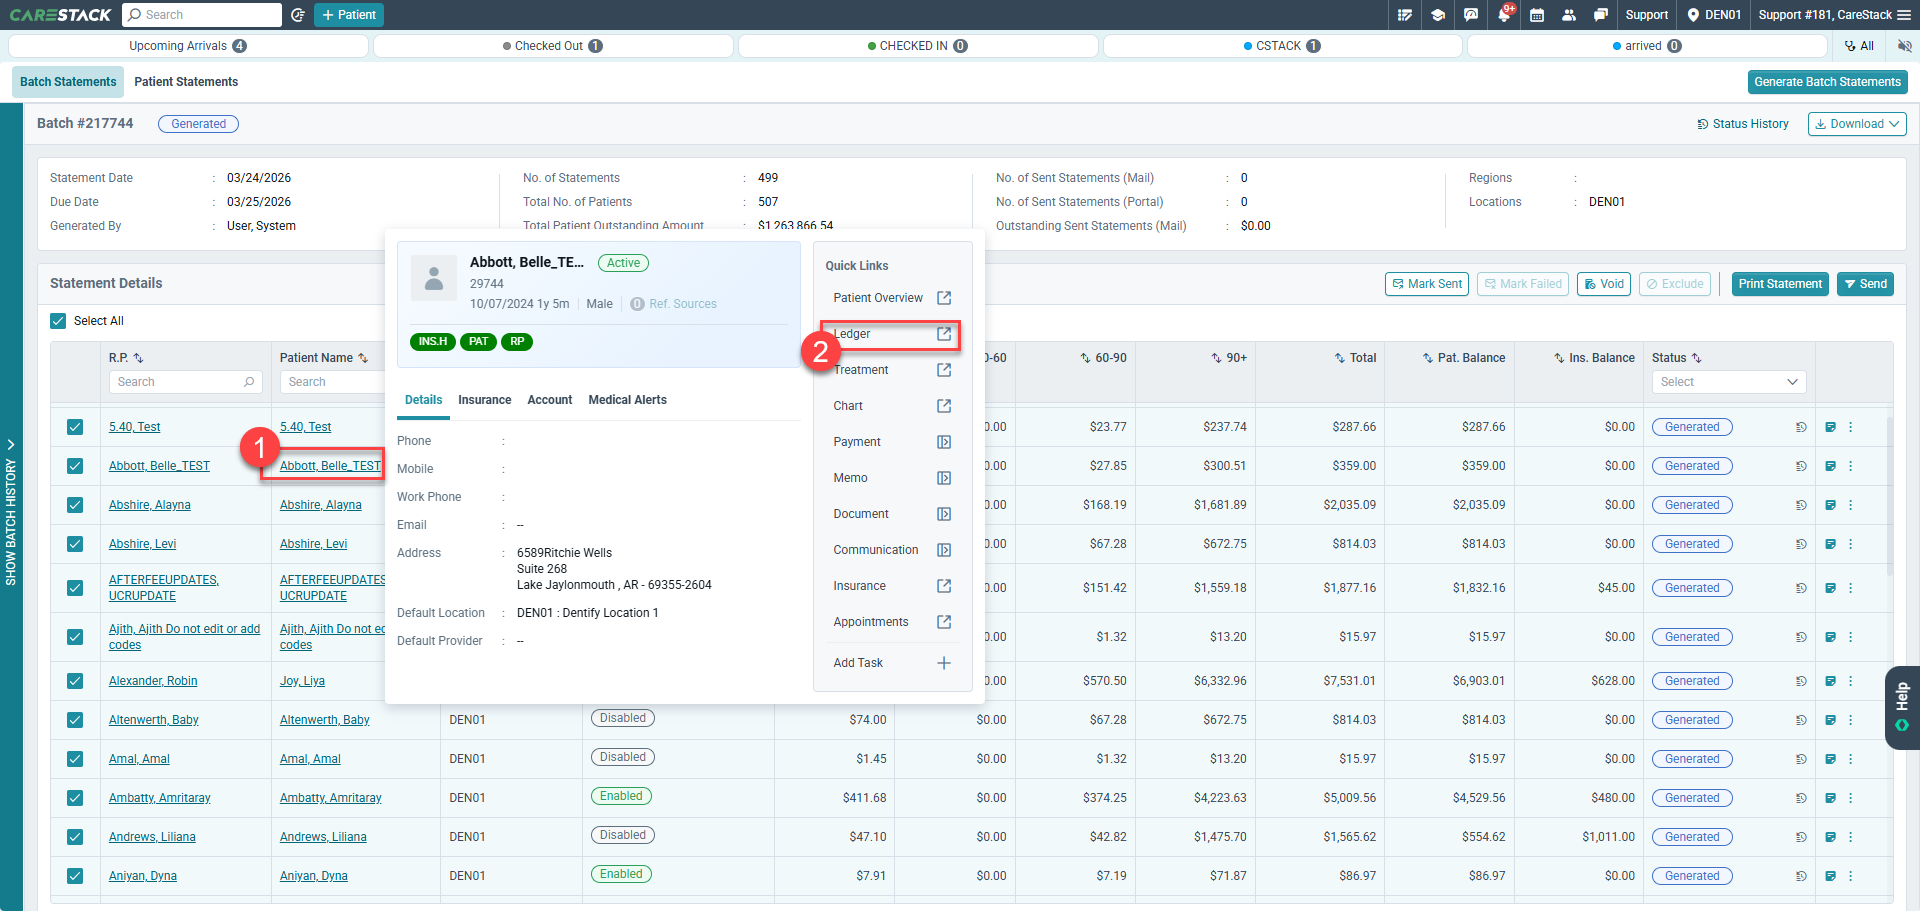Screen dimensions: 1920x911
Task: Toggle checkbox for Abshire, Alayna row
Action: (75, 505)
